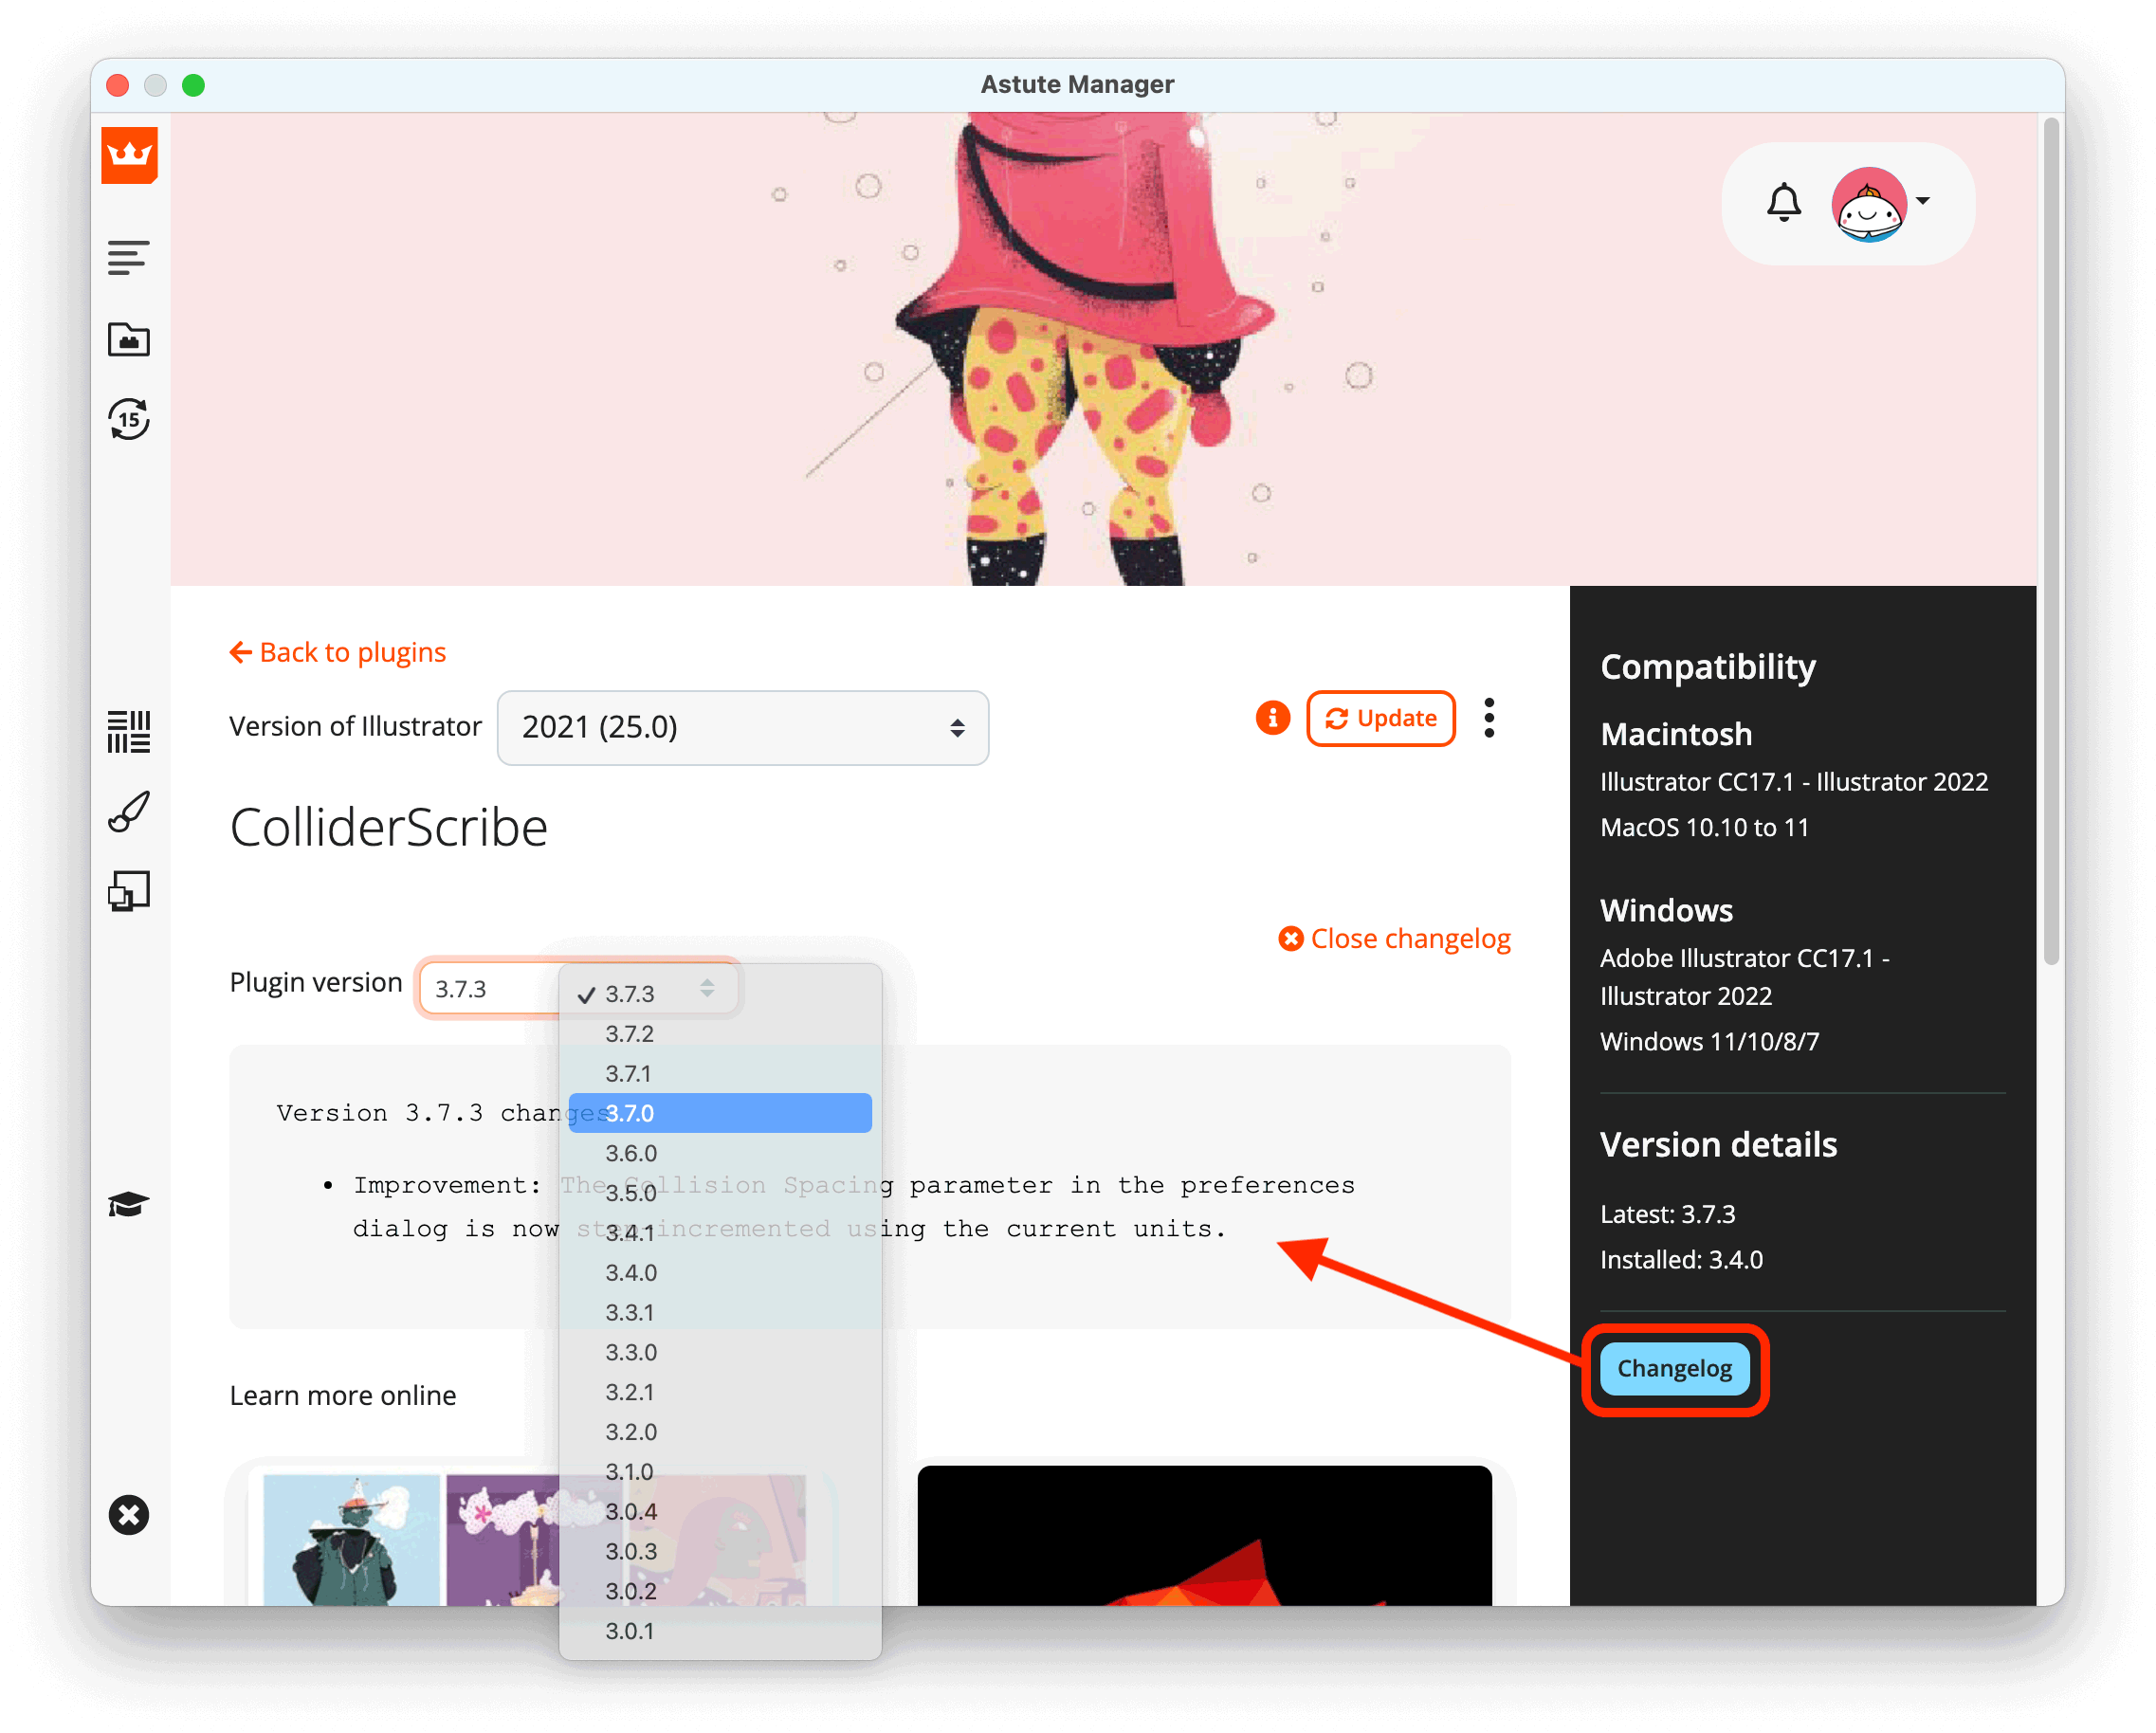Go Back to plugins link

point(338,652)
